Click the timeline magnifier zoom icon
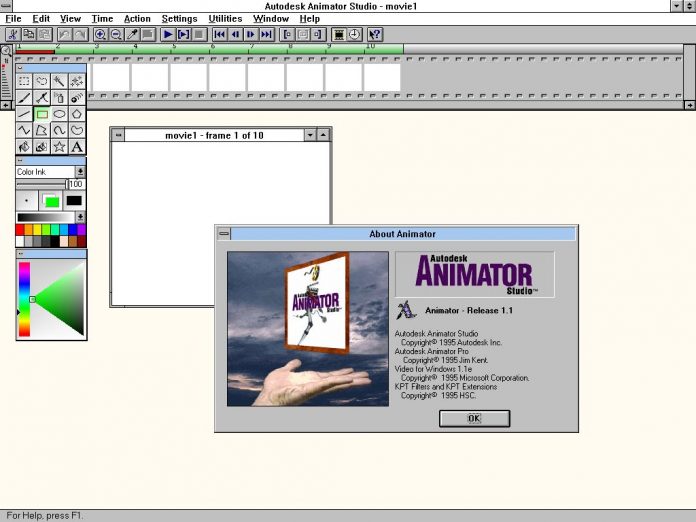Screen dimensions: 696x522 (x=6, y=50)
